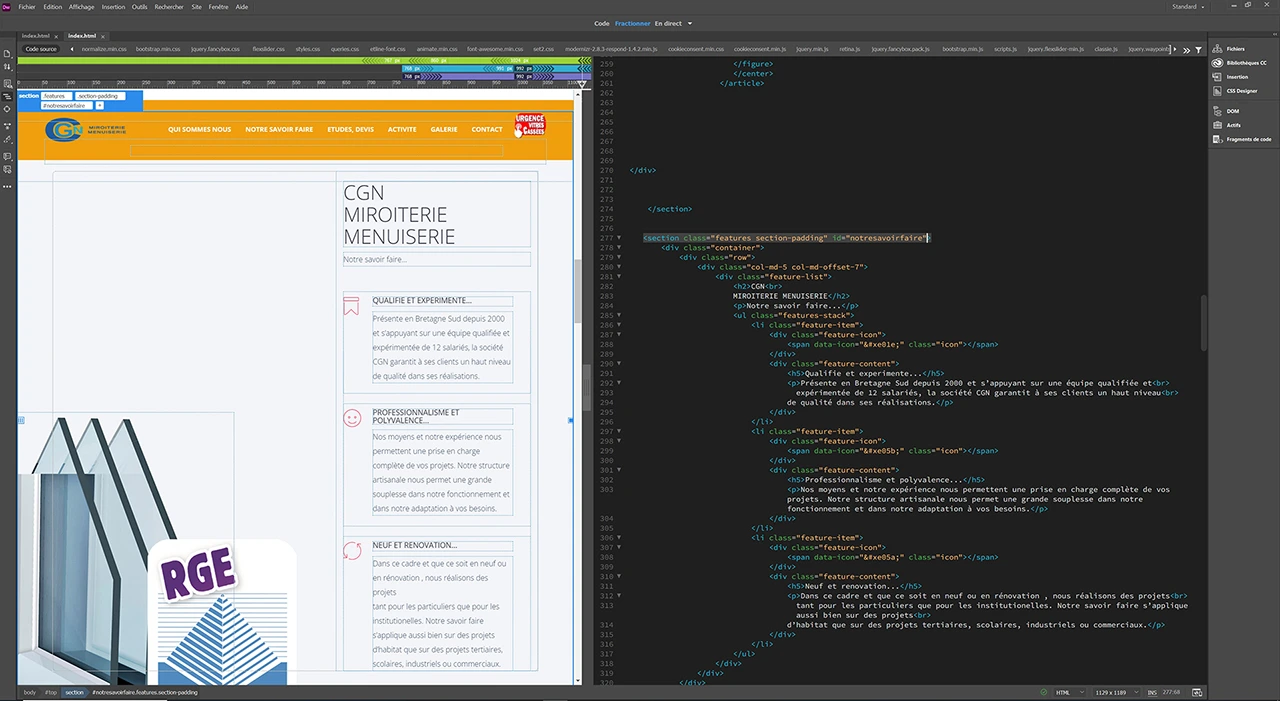Add class with plus button in element display
This screenshot has width=1280, height=701.
(x=99, y=105)
